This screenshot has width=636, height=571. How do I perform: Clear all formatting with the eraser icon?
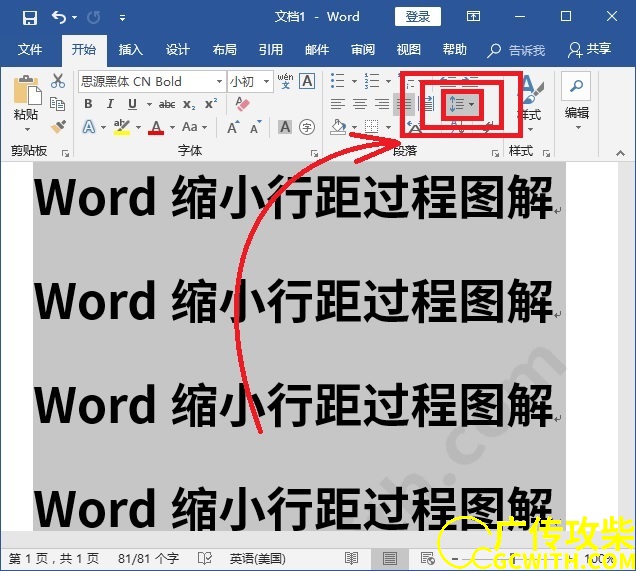tap(242, 104)
